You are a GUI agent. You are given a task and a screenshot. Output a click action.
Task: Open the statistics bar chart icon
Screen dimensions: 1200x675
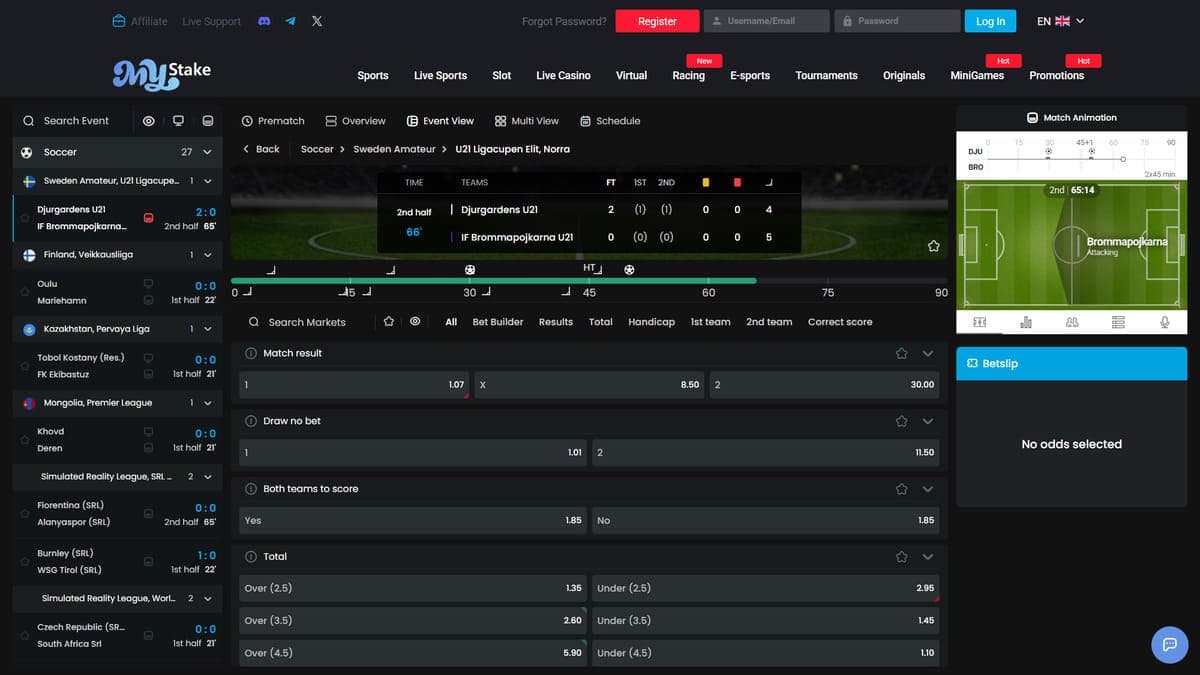click(x=1026, y=322)
